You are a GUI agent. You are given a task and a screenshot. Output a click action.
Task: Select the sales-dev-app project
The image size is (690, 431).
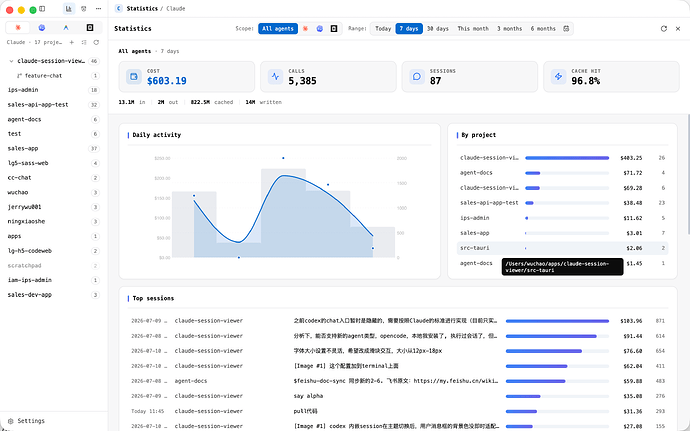(54, 295)
